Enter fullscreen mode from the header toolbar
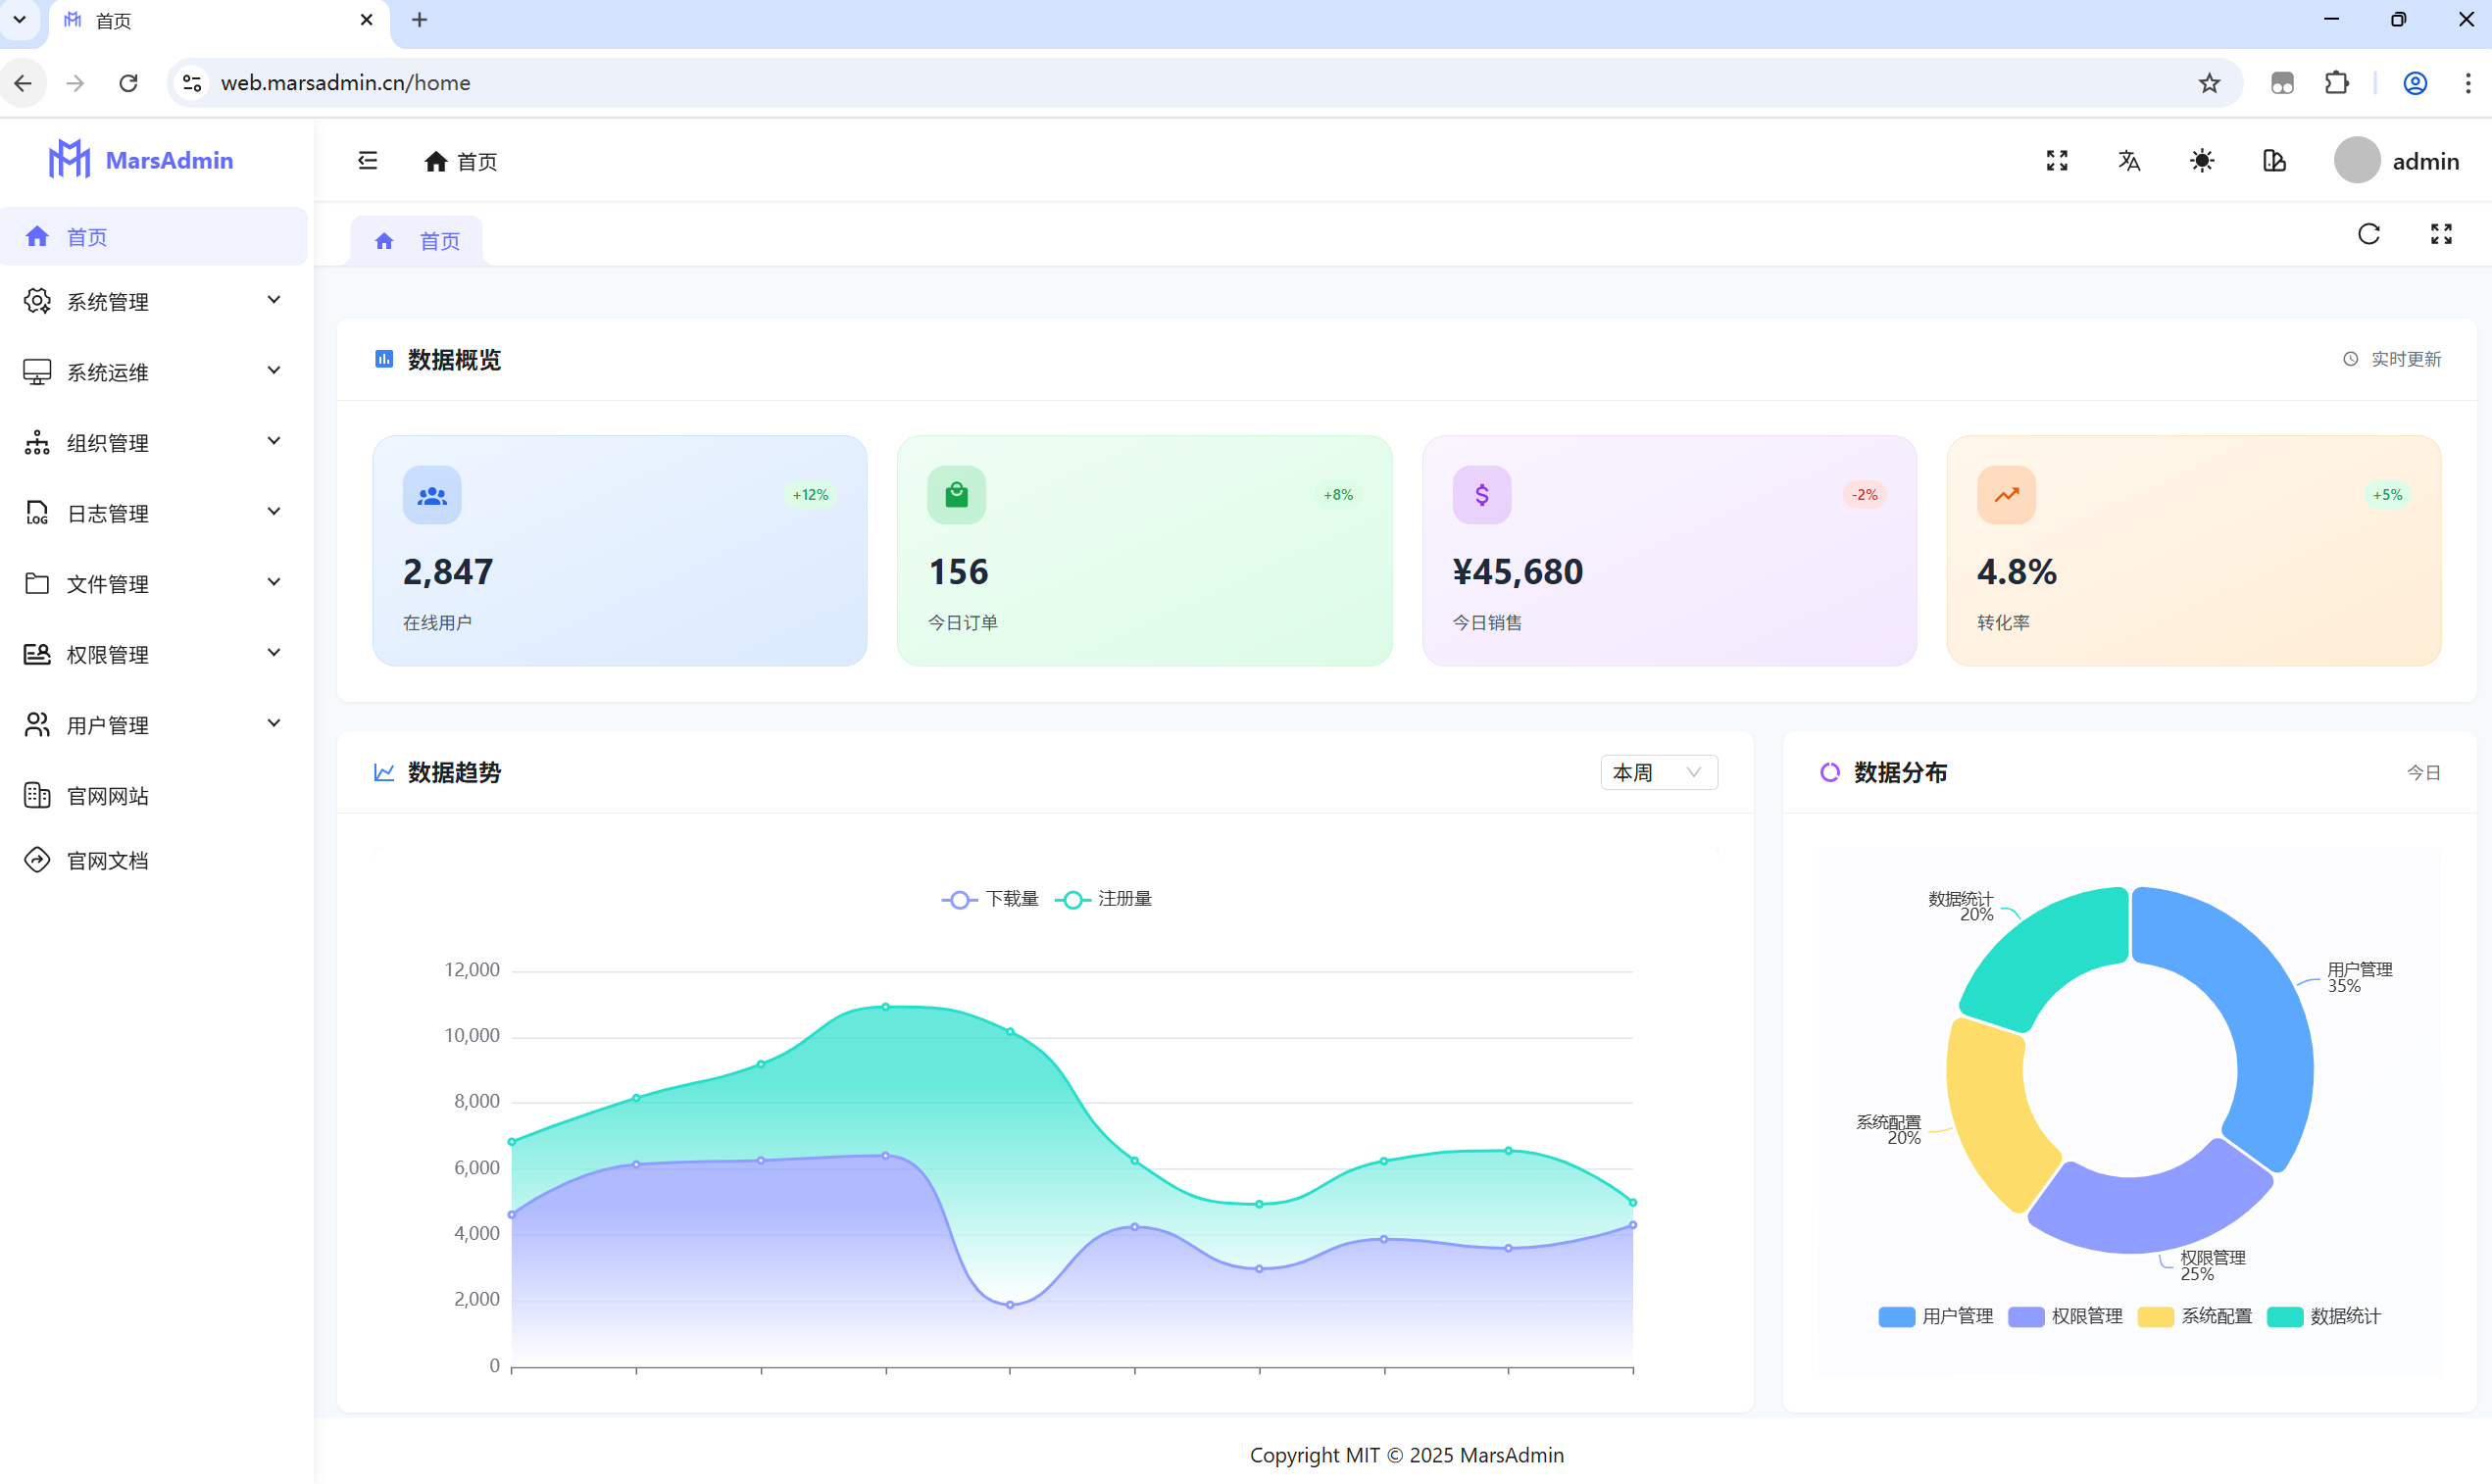 pos(2056,161)
